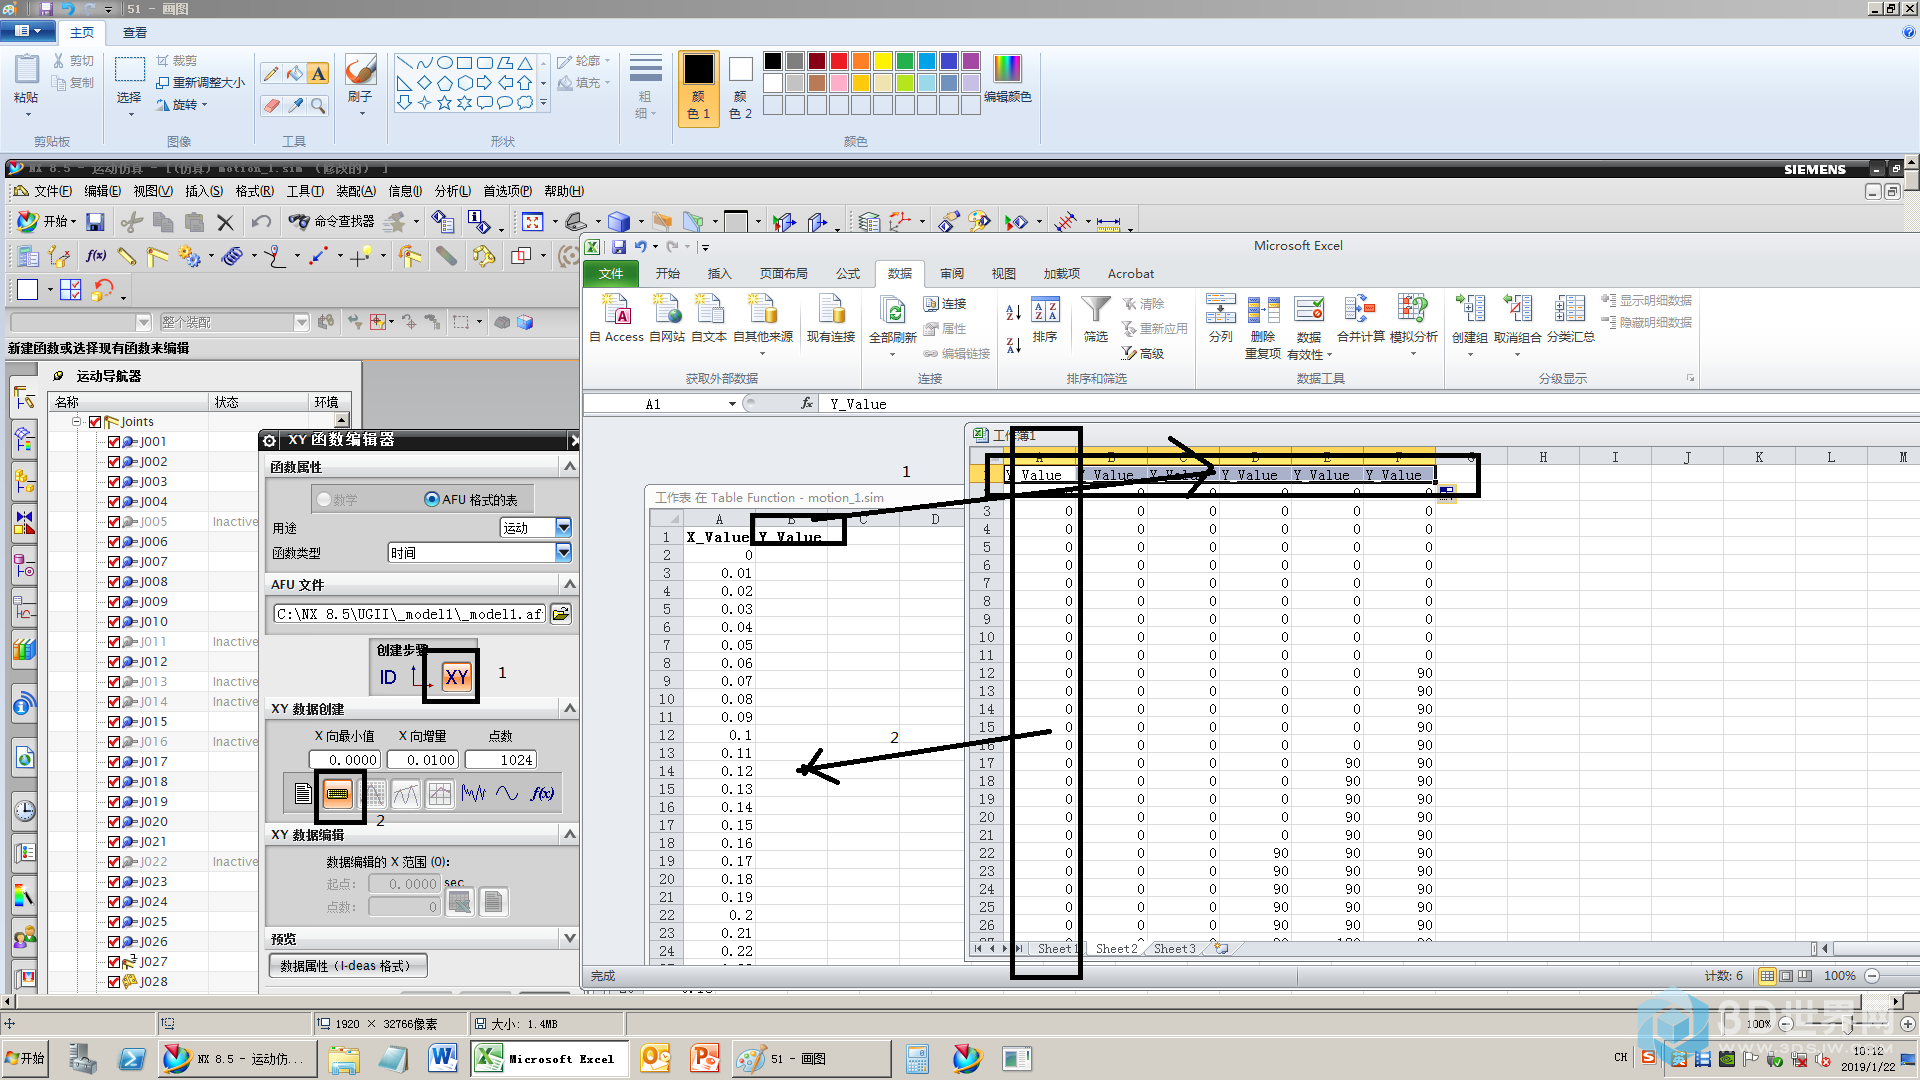Viewport: 1920px width, 1080px height.
Task: Open the Excel 页面布局 ribbon tab
Action: tap(783, 273)
